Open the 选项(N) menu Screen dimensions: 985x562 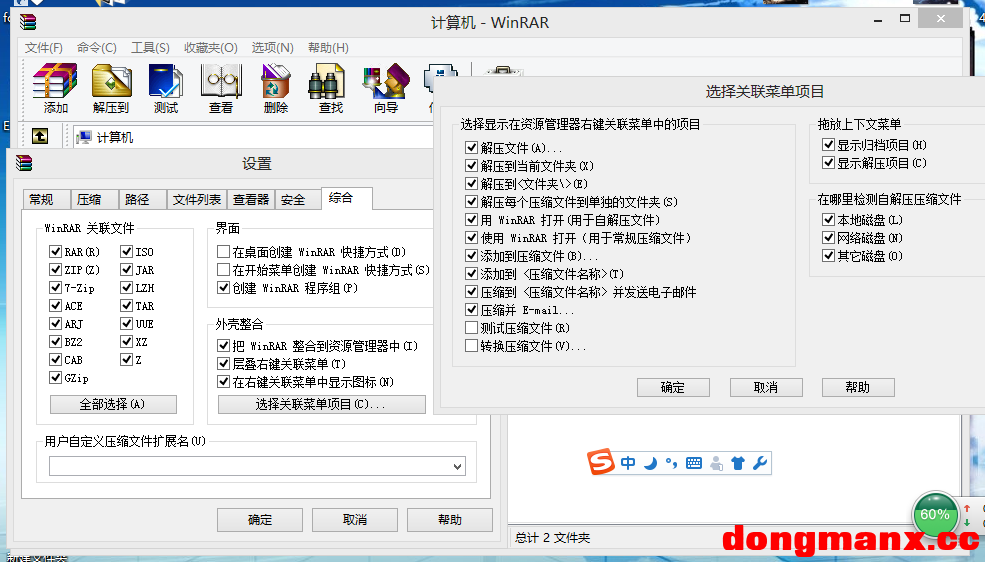(x=272, y=48)
